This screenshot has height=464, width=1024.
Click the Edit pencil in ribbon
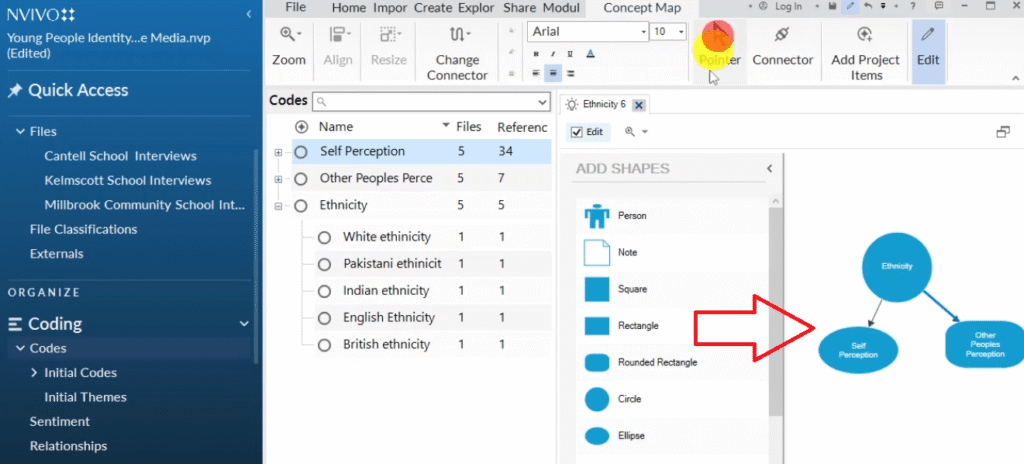click(x=928, y=36)
